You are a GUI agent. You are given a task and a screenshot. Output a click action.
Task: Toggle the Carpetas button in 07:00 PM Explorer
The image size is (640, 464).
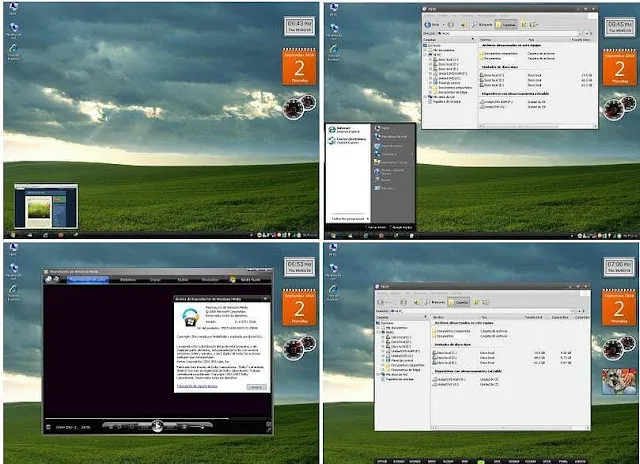click(458, 302)
